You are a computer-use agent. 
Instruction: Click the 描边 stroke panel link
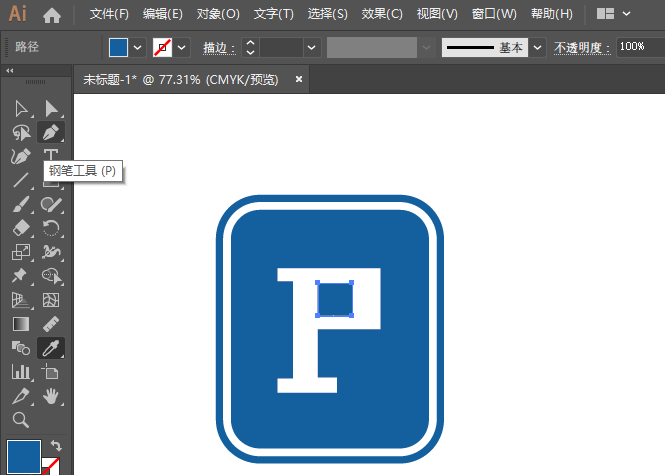(x=217, y=48)
